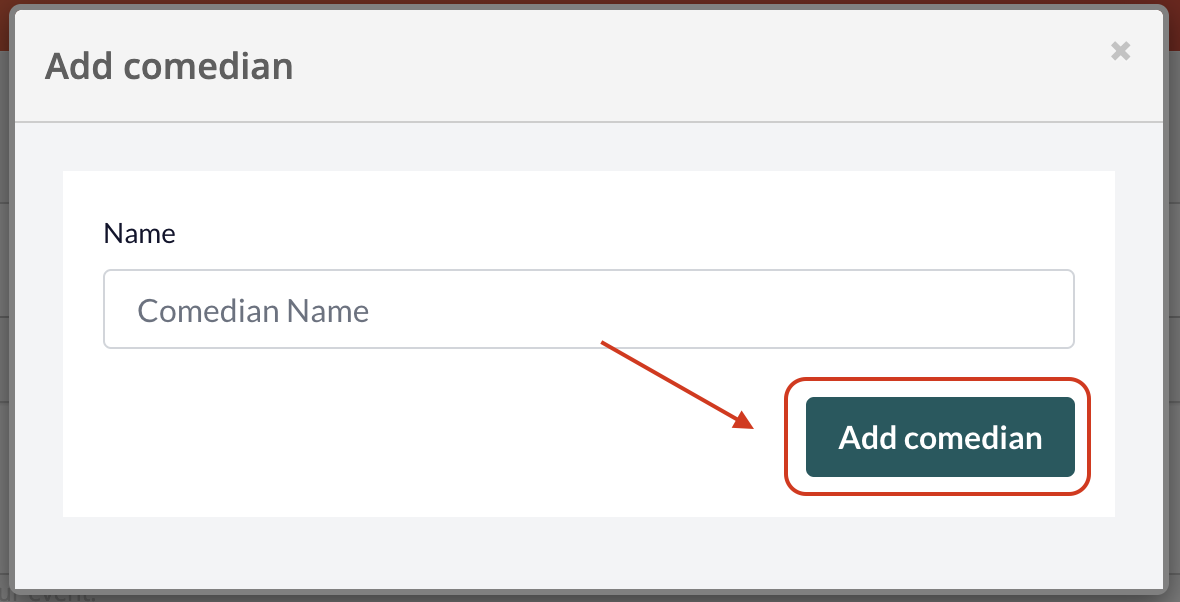Viewport: 1180px width, 602px height.
Task: Click the Name field label
Action: point(139,233)
